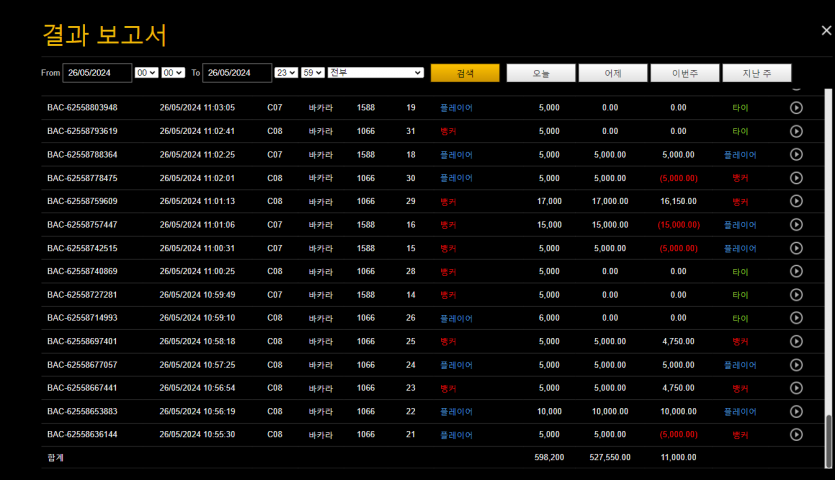Select bet ID BAC-62558788364
Screen dimensions: 835x480
pyautogui.click(x=82, y=154)
